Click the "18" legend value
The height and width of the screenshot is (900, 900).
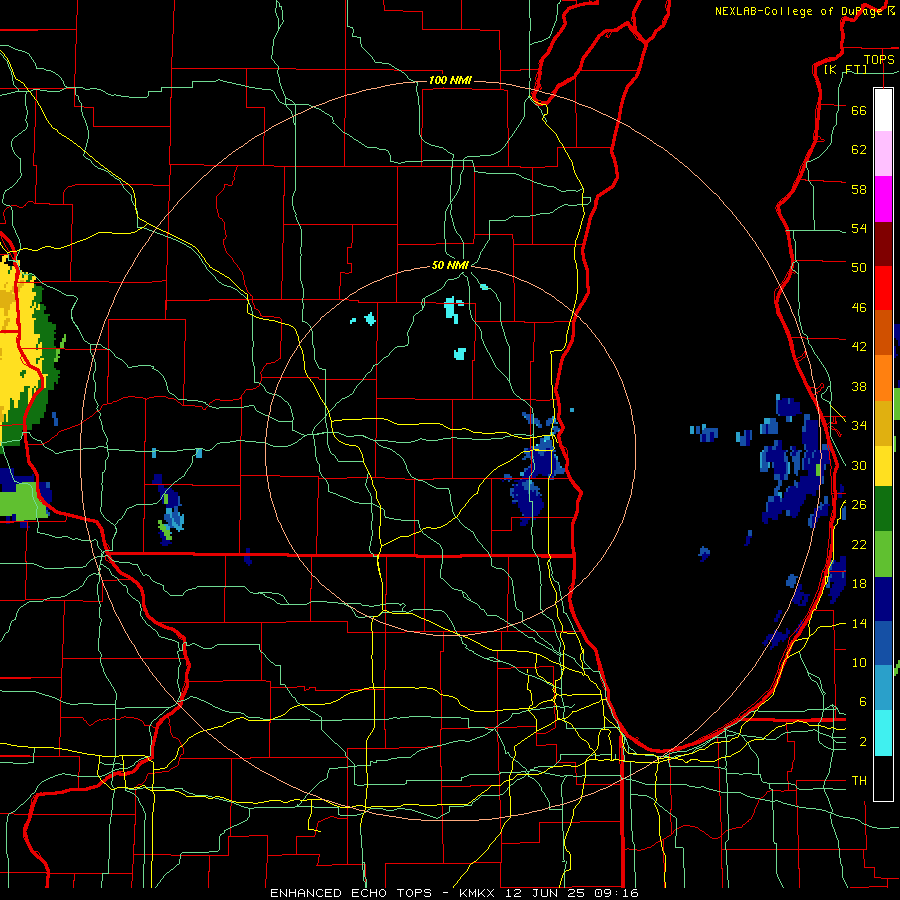(x=859, y=584)
